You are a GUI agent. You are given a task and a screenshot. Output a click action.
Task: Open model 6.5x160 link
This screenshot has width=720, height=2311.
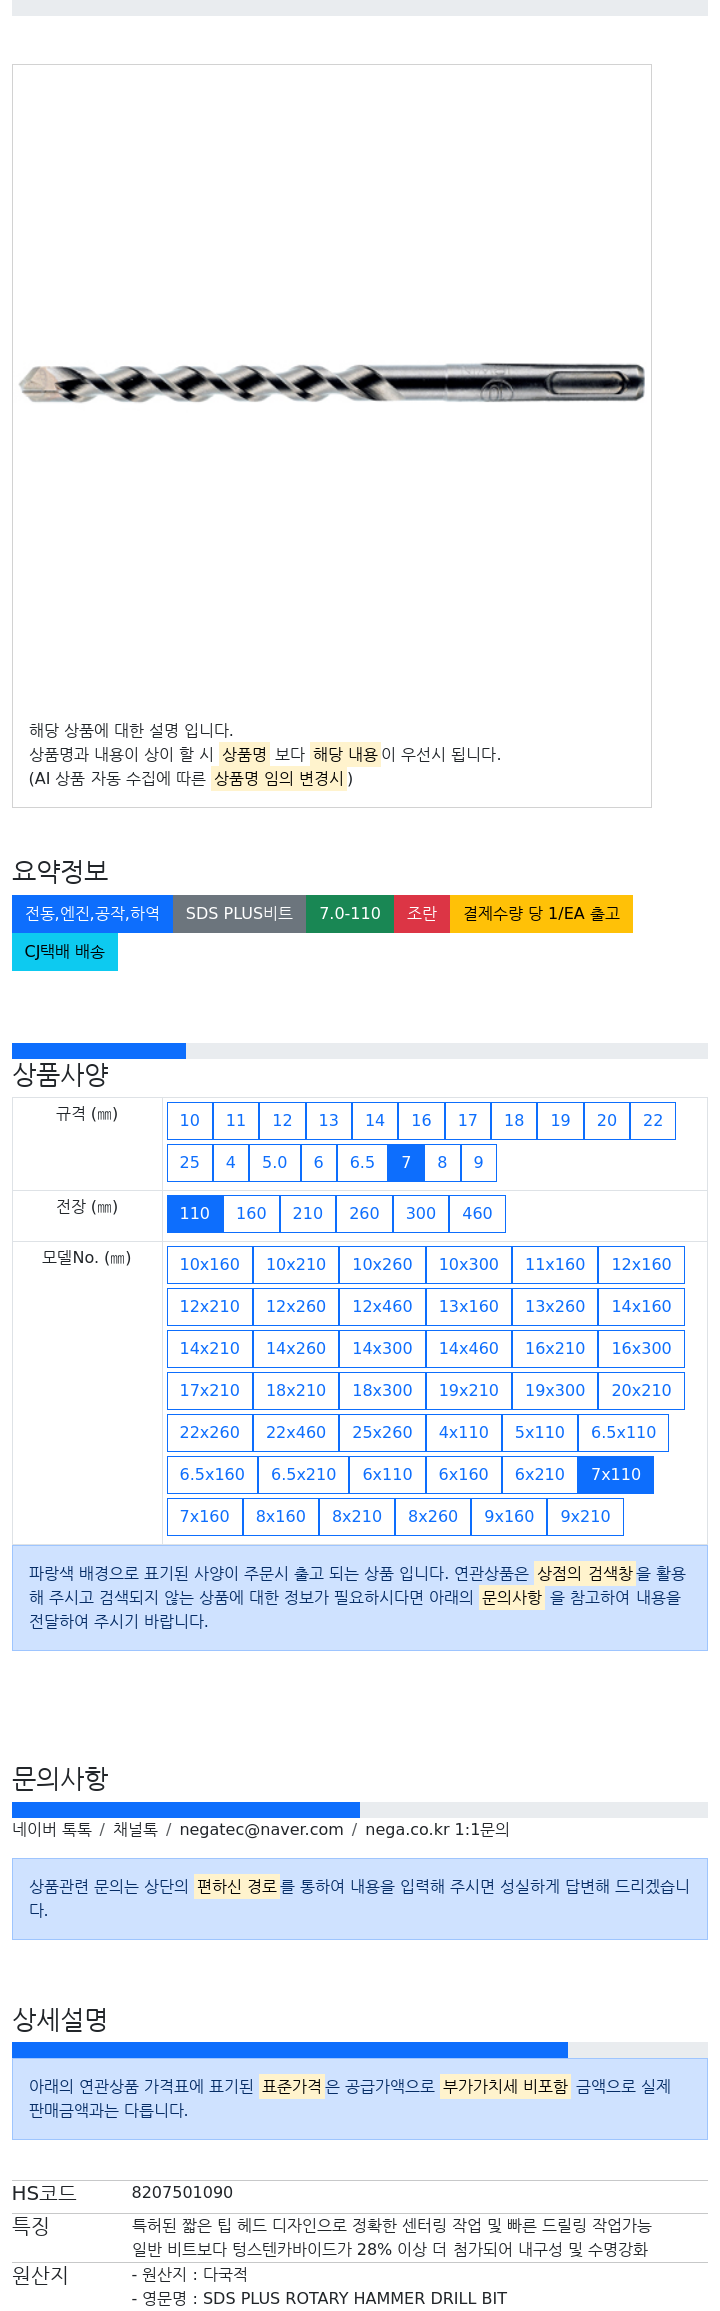212,1475
